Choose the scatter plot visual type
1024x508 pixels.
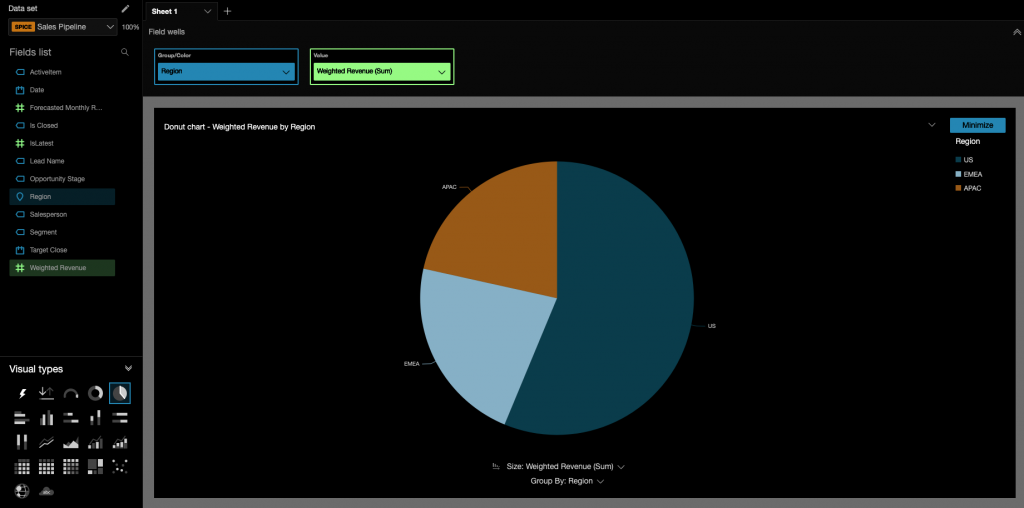click(x=120, y=466)
